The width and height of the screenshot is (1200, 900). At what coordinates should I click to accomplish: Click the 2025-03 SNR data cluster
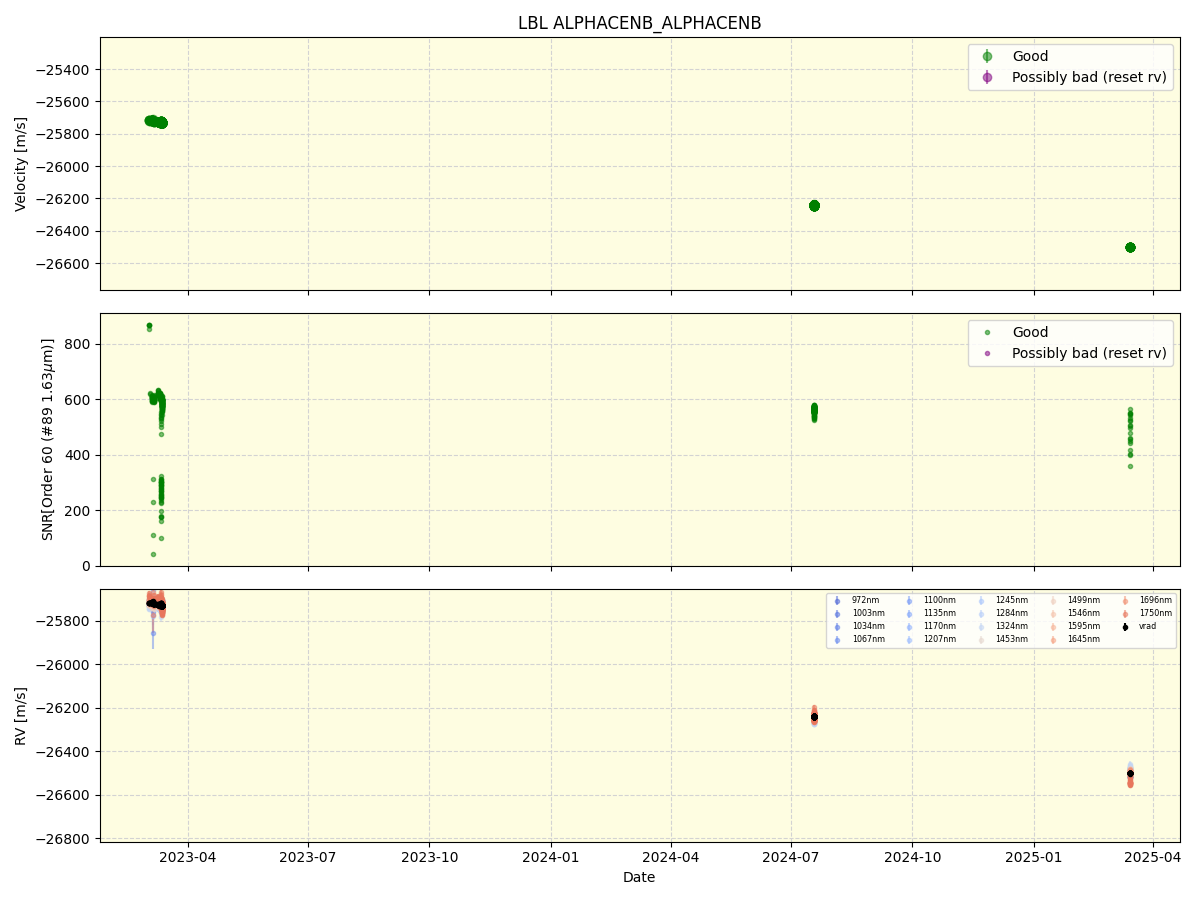click(1130, 437)
